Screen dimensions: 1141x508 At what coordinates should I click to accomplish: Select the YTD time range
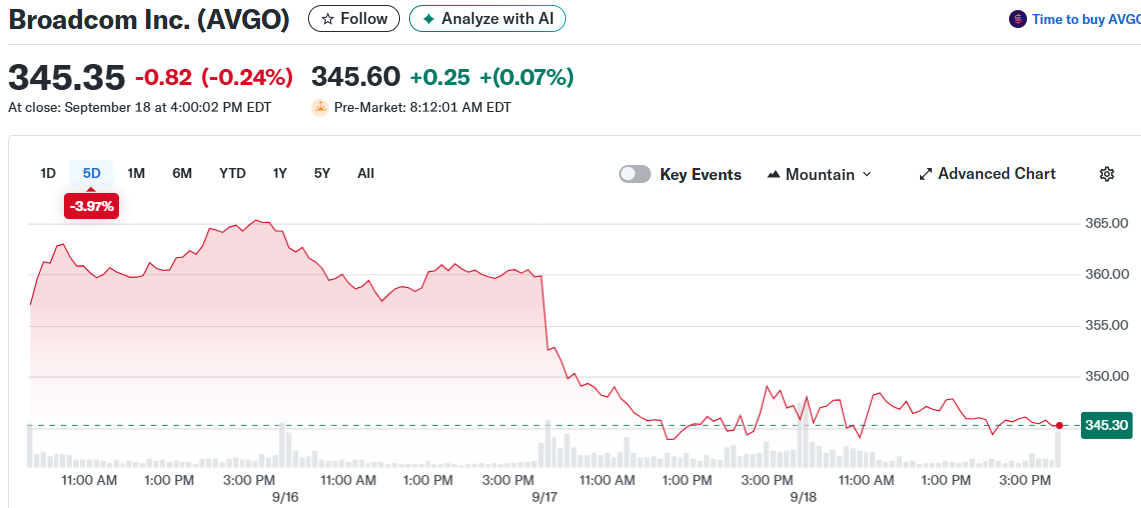233,173
